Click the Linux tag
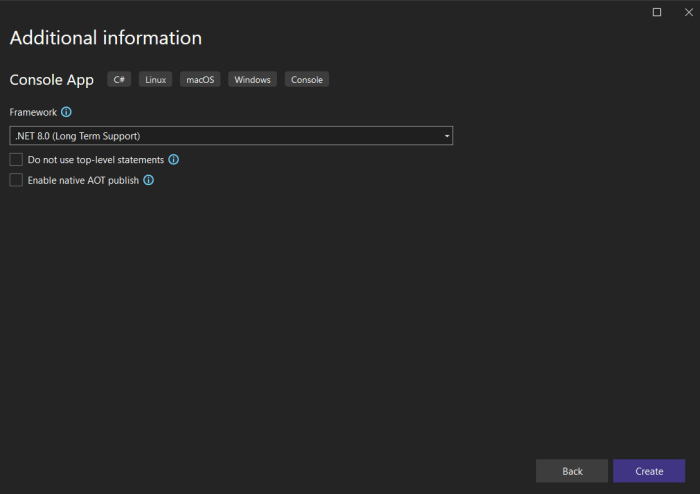This screenshot has height=494, width=700. click(x=155, y=79)
